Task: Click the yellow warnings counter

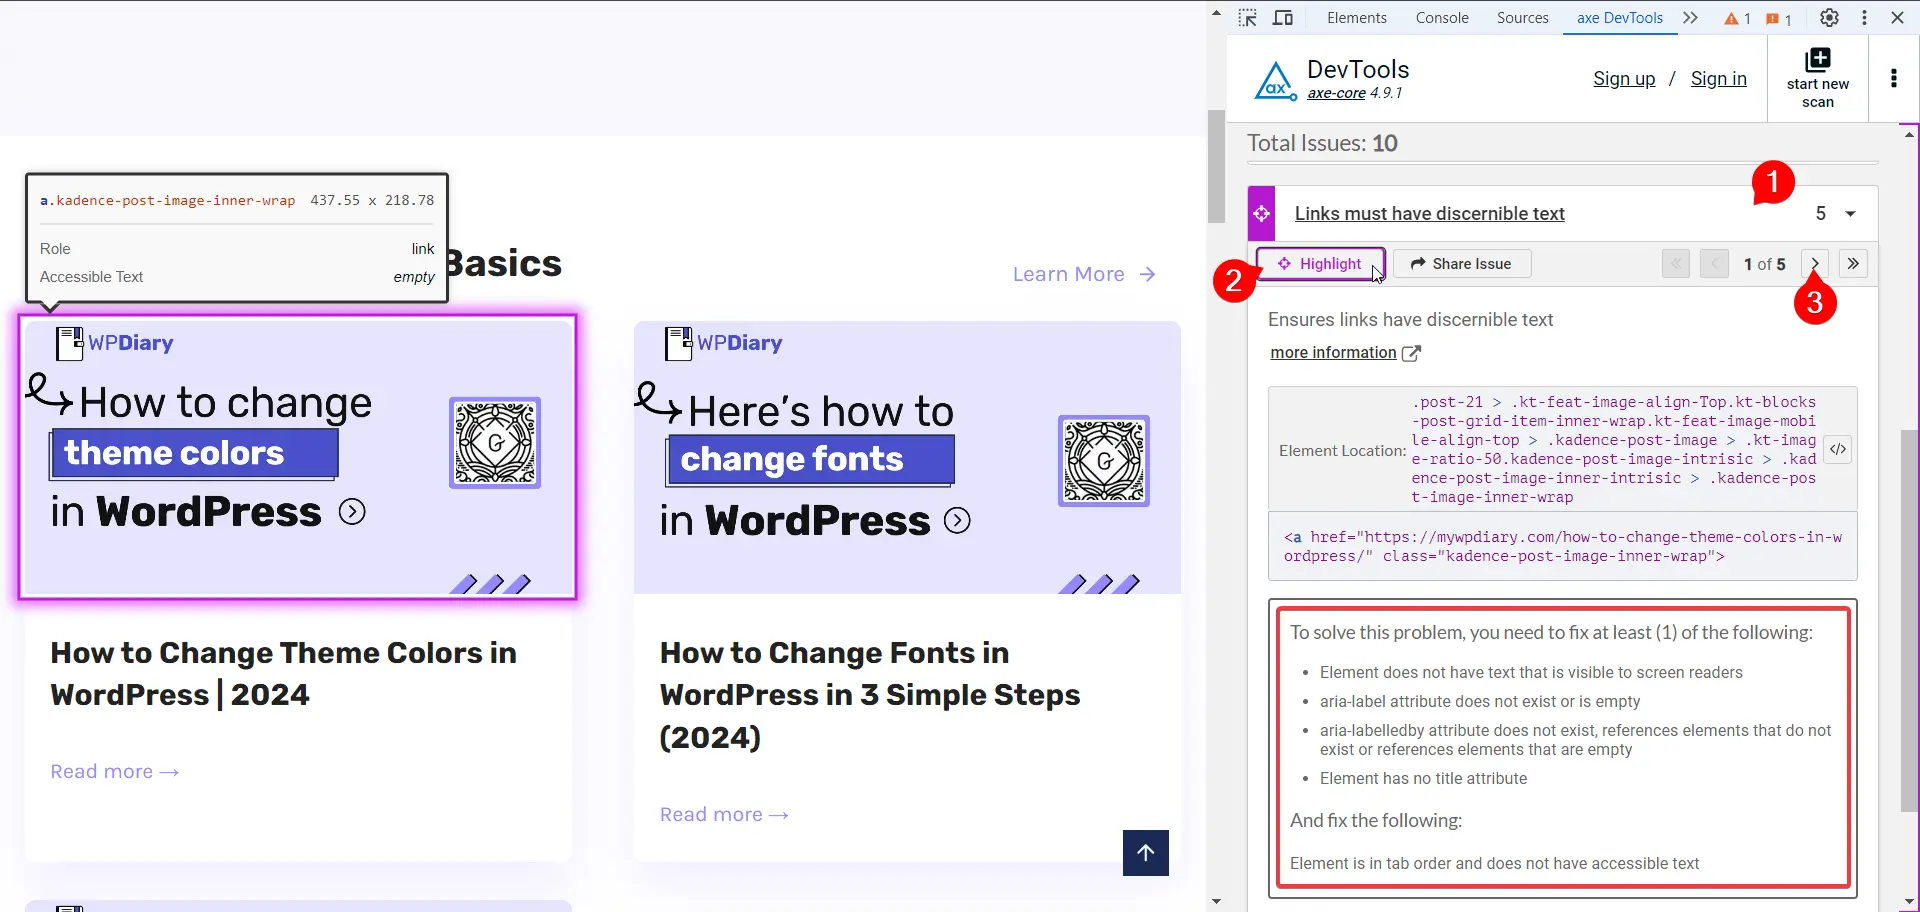Action: point(1737,19)
